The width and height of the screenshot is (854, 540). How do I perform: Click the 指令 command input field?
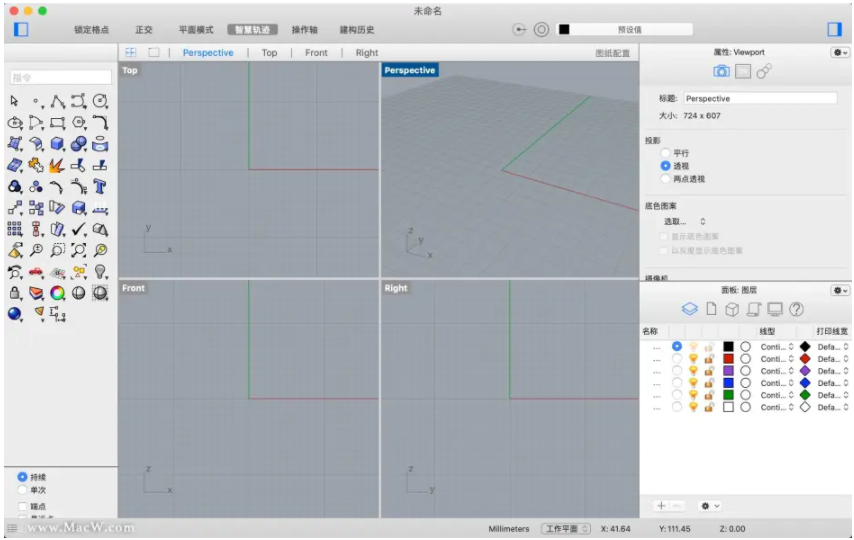tap(60, 77)
